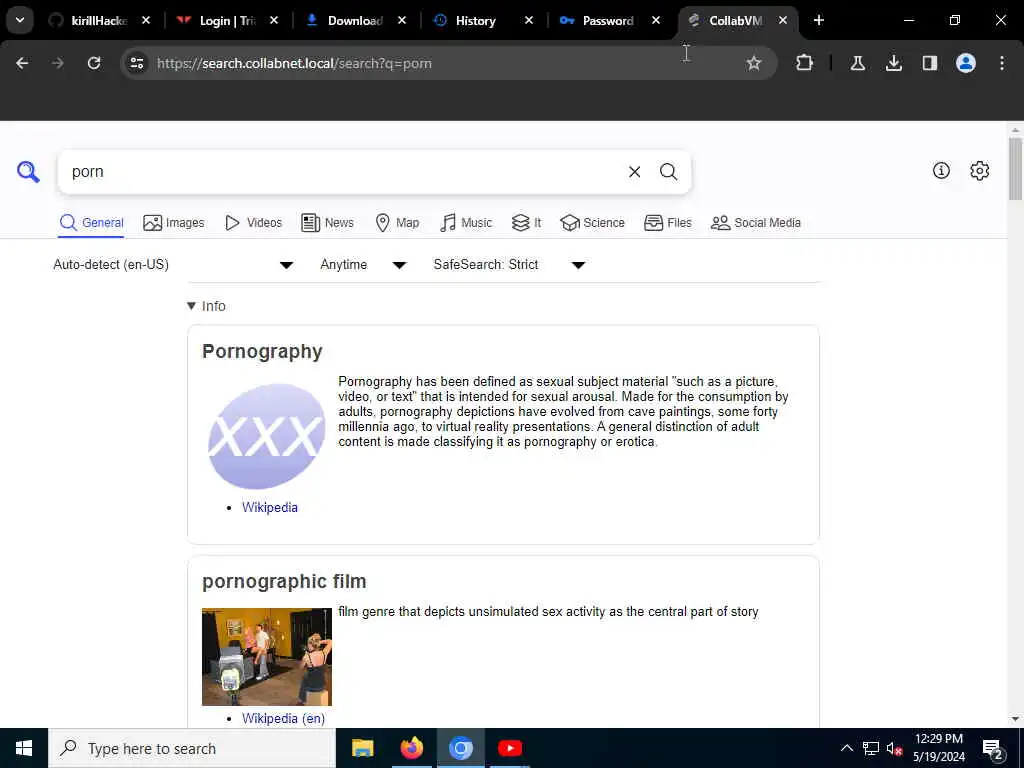The height and width of the screenshot is (768, 1024).
Task: Reload the current page
Action: [x=94, y=63]
